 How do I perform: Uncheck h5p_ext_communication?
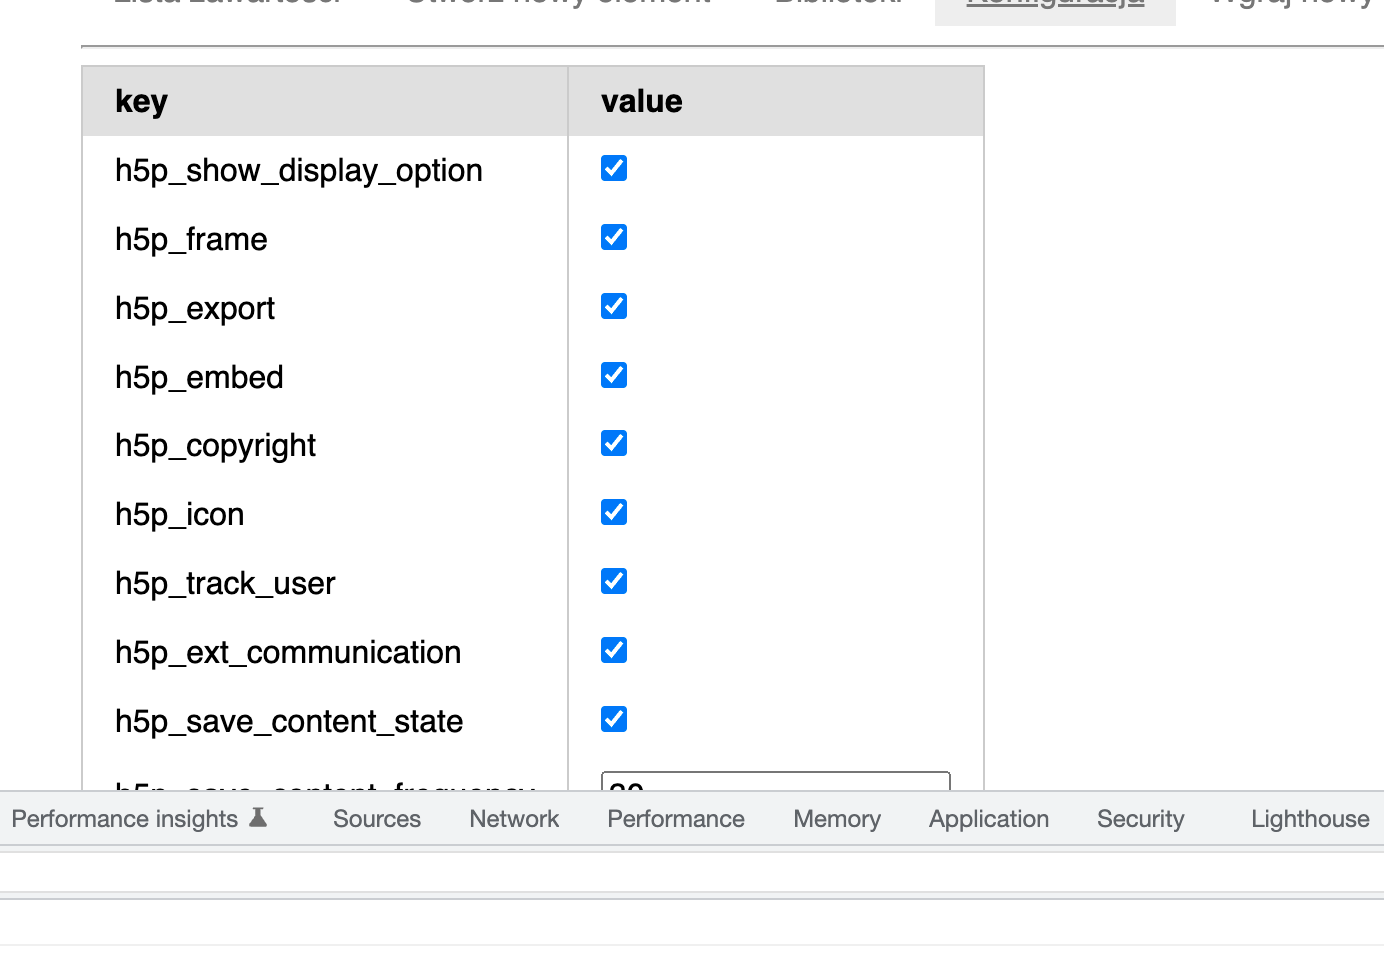[613, 650]
